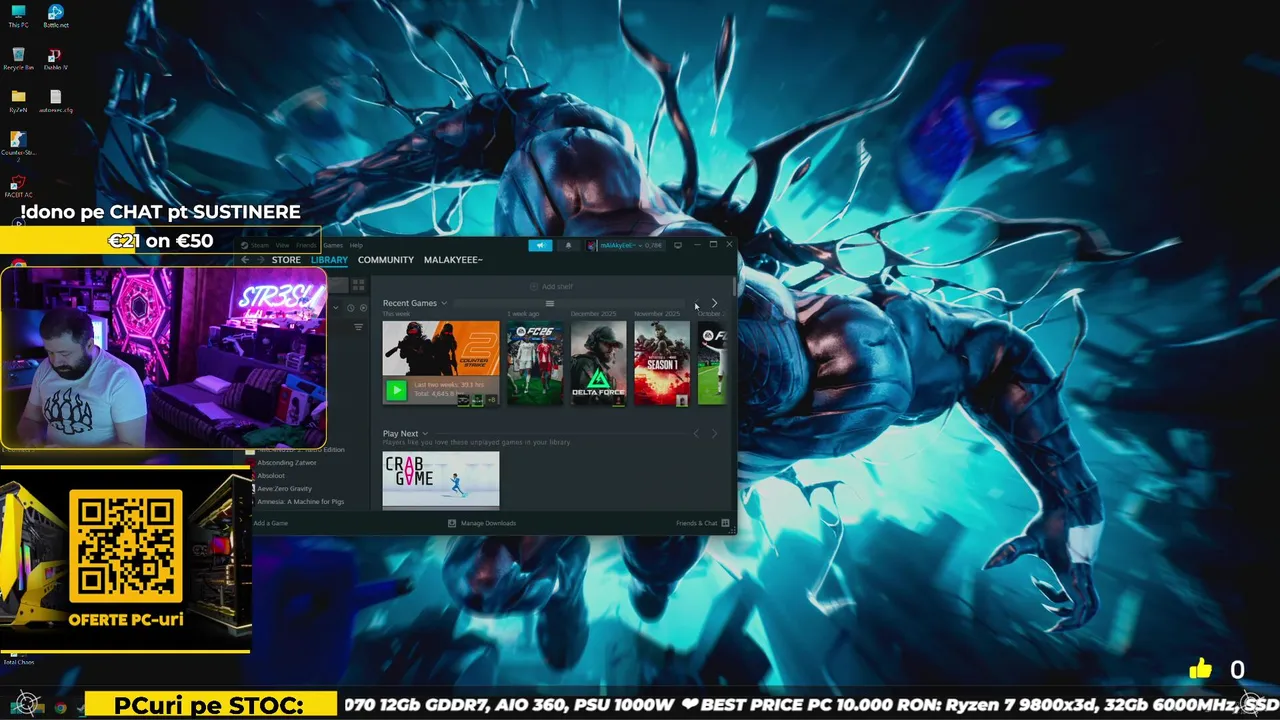The height and width of the screenshot is (720, 1280).
Task: Open the Battle.net desktop shortcut
Action: click(x=55, y=16)
